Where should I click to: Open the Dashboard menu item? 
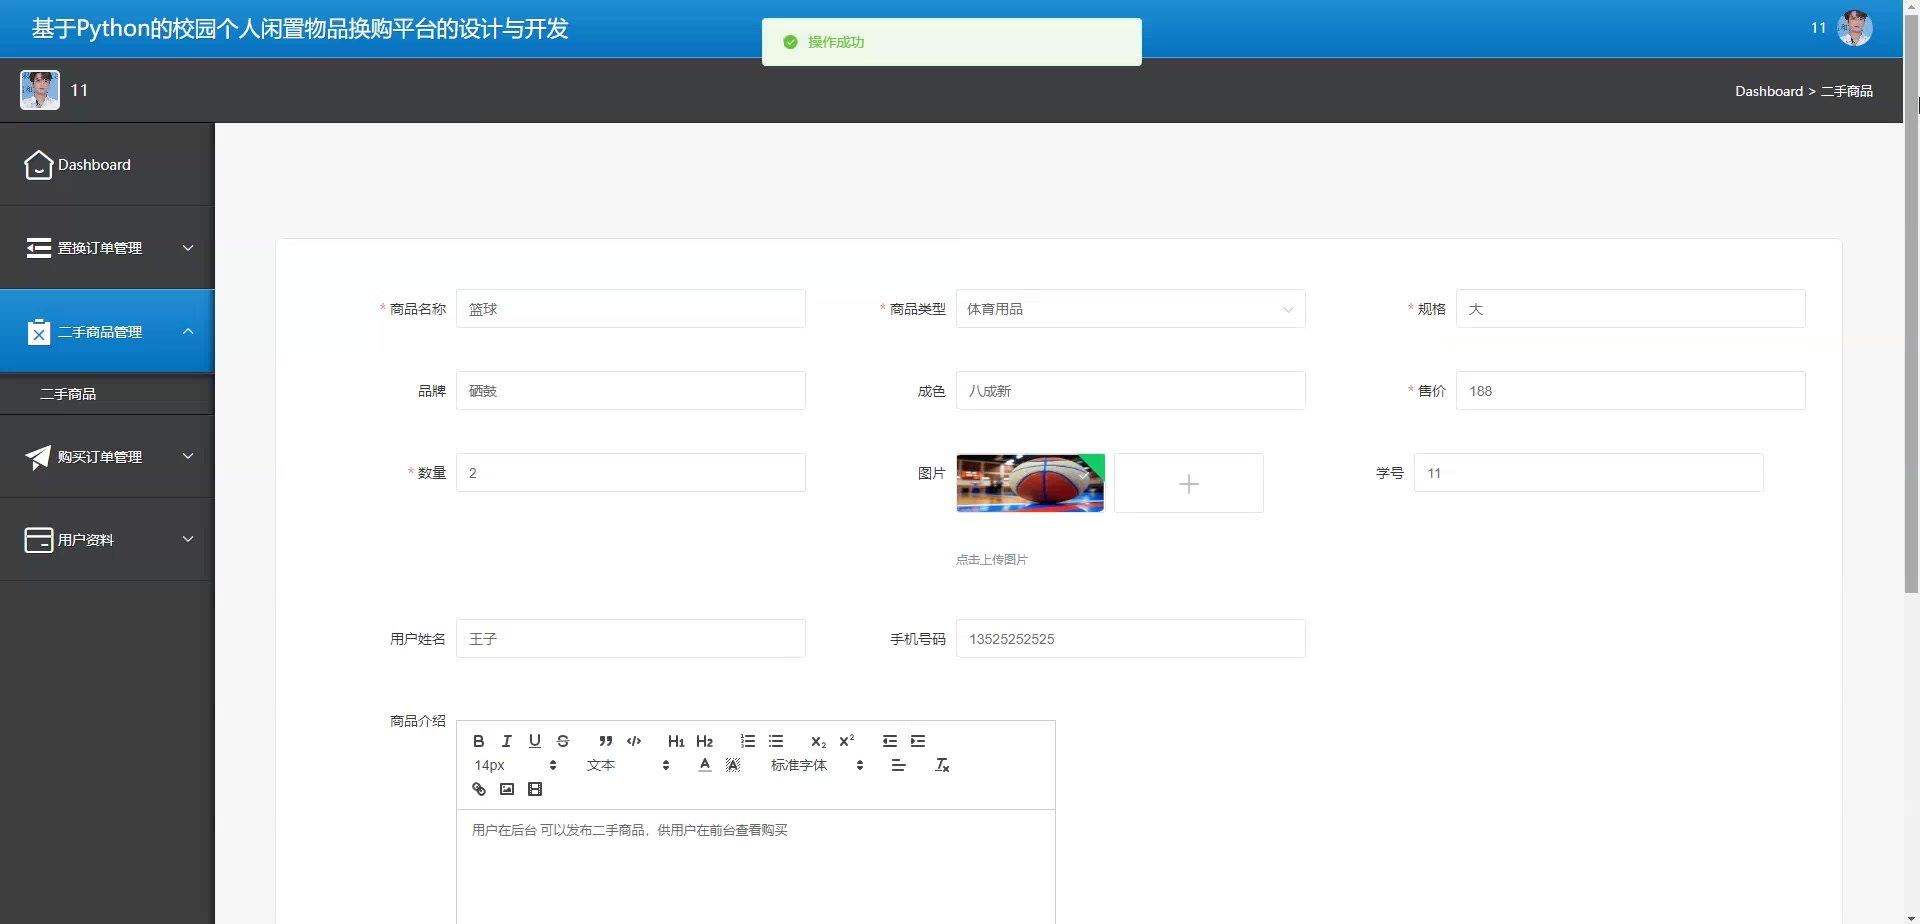(x=107, y=165)
